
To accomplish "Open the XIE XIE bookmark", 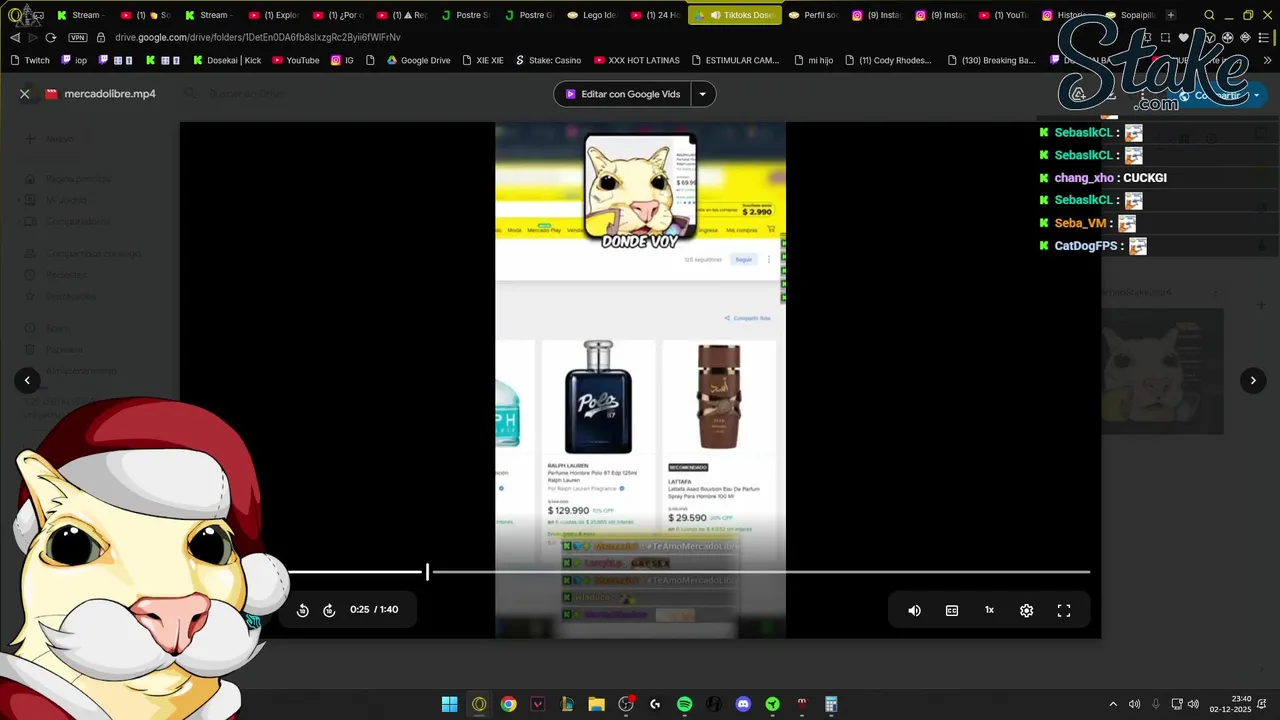I will click(482, 60).
